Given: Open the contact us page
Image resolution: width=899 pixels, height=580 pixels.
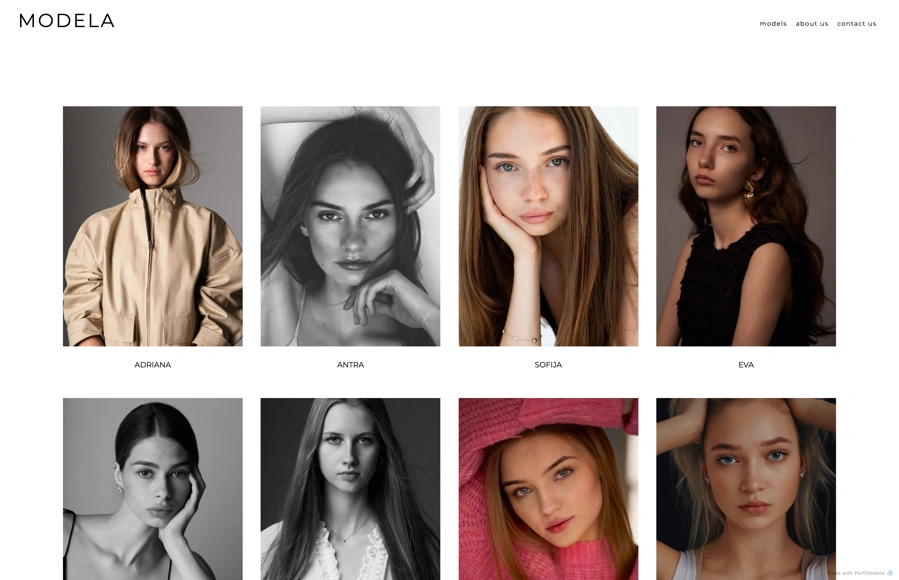Looking at the screenshot, I should (857, 23).
